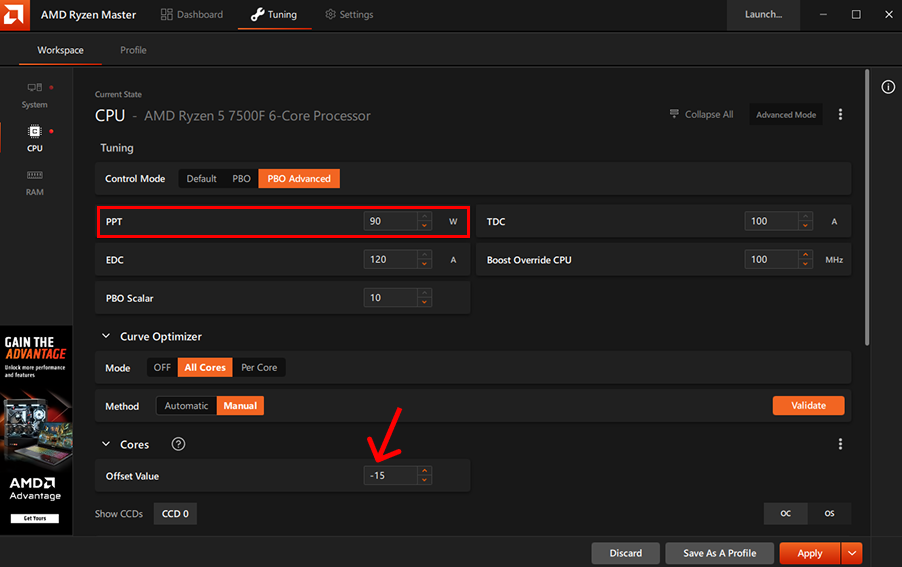Click the EDC value field
902x567 pixels.
(x=391, y=259)
